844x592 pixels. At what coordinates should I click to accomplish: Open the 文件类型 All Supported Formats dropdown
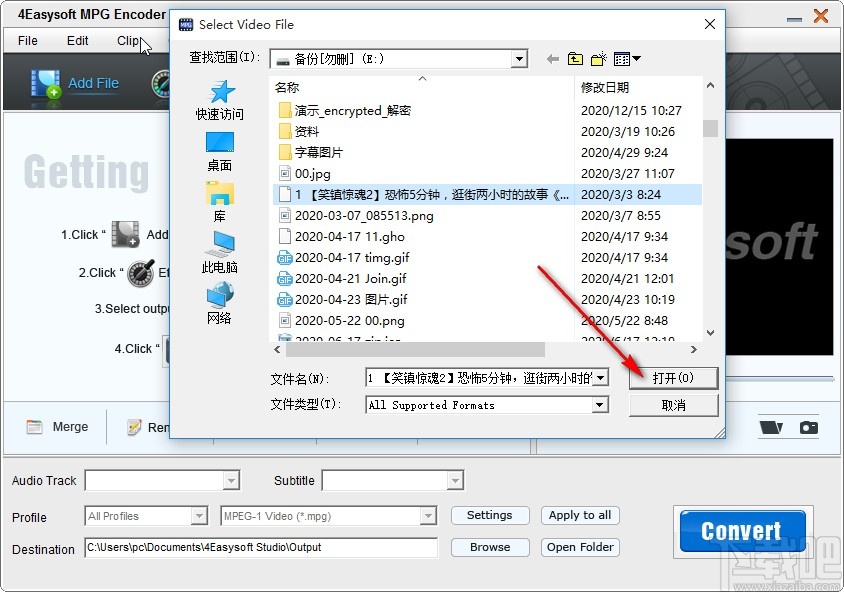(x=598, y=405)
